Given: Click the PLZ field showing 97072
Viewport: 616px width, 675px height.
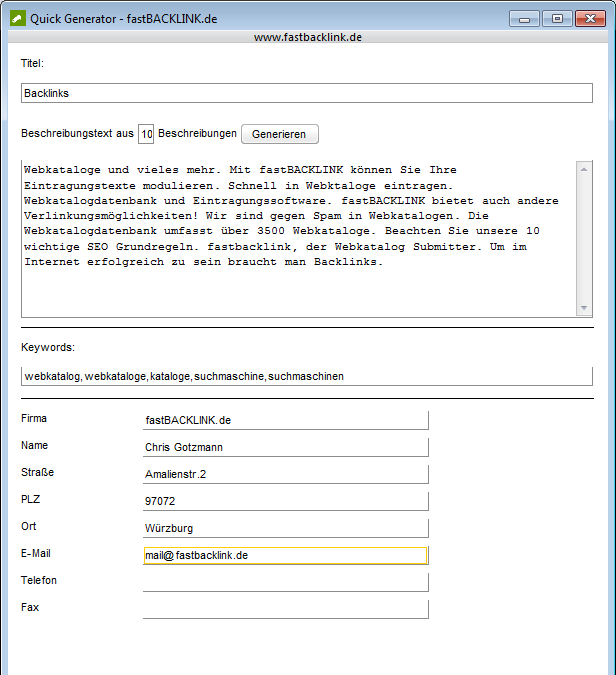Looking at the screenshot, I should click(286, 501).
